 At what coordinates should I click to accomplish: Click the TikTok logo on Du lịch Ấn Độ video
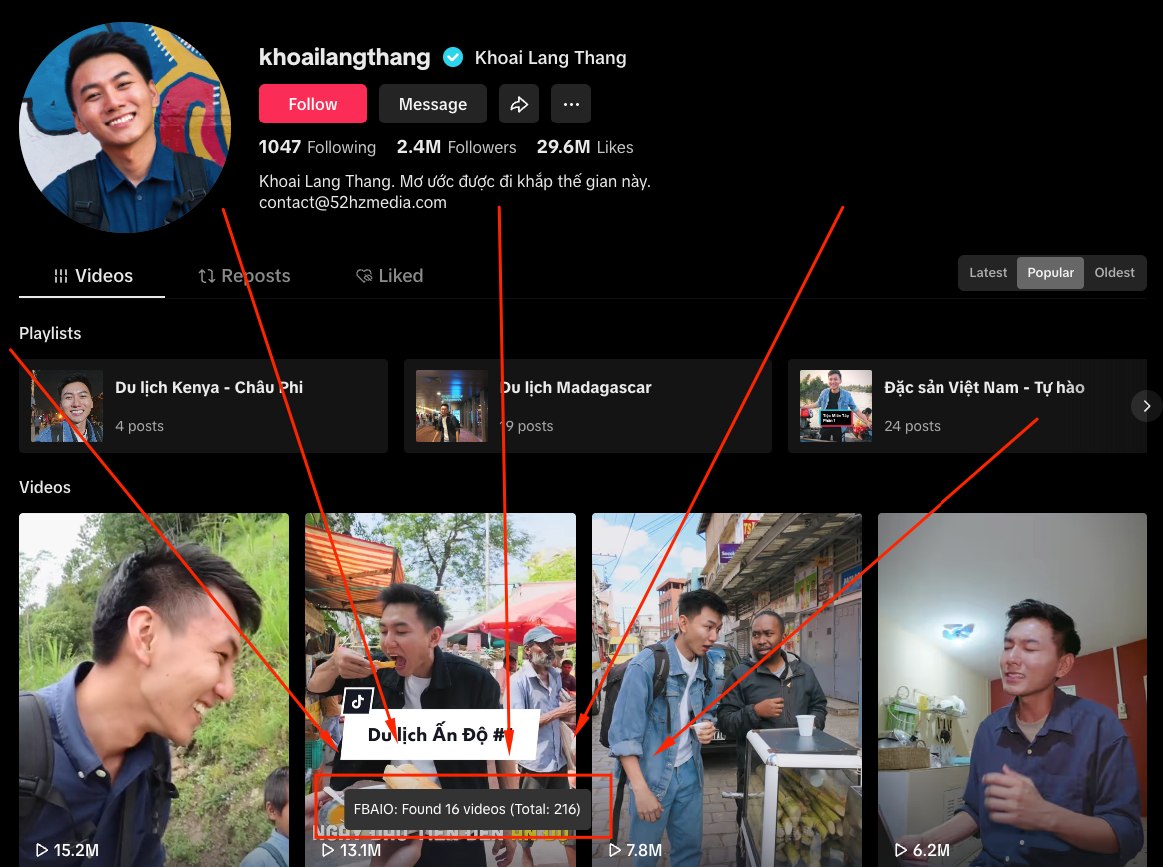coord(357,701)
